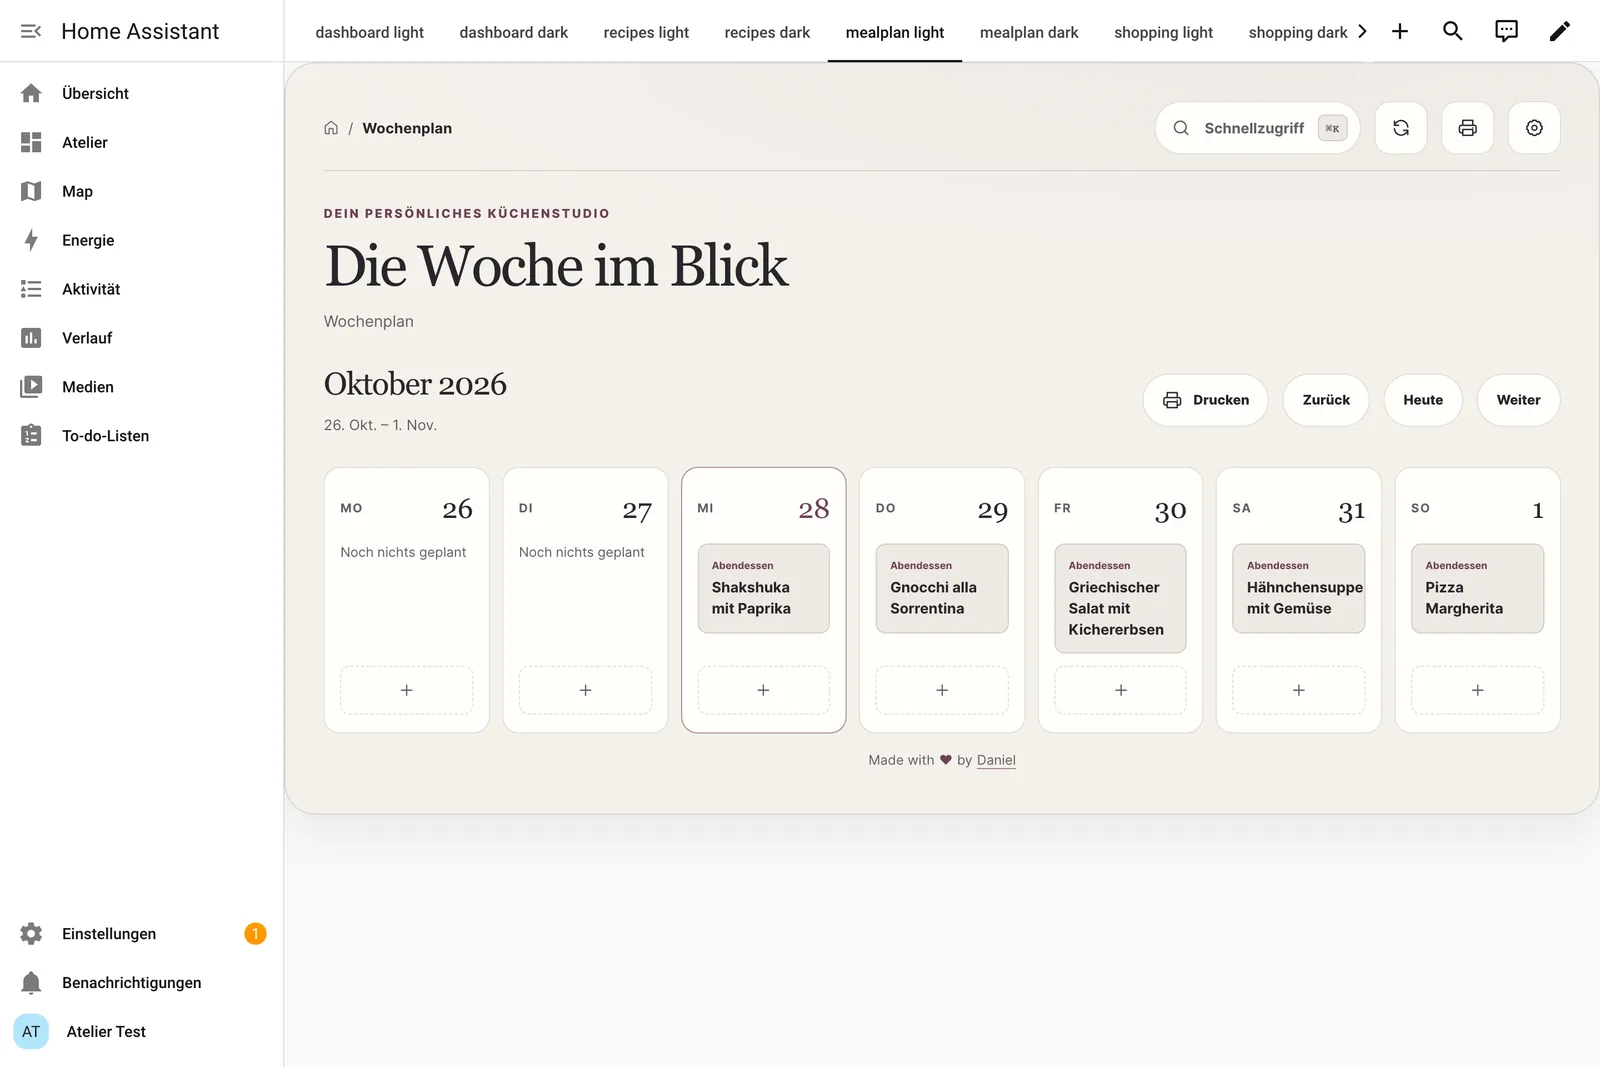Open the Gnocchi alla Sorrentina meal card
The width and height of the screenshot is (1600, 1067).
pos(942,588)
